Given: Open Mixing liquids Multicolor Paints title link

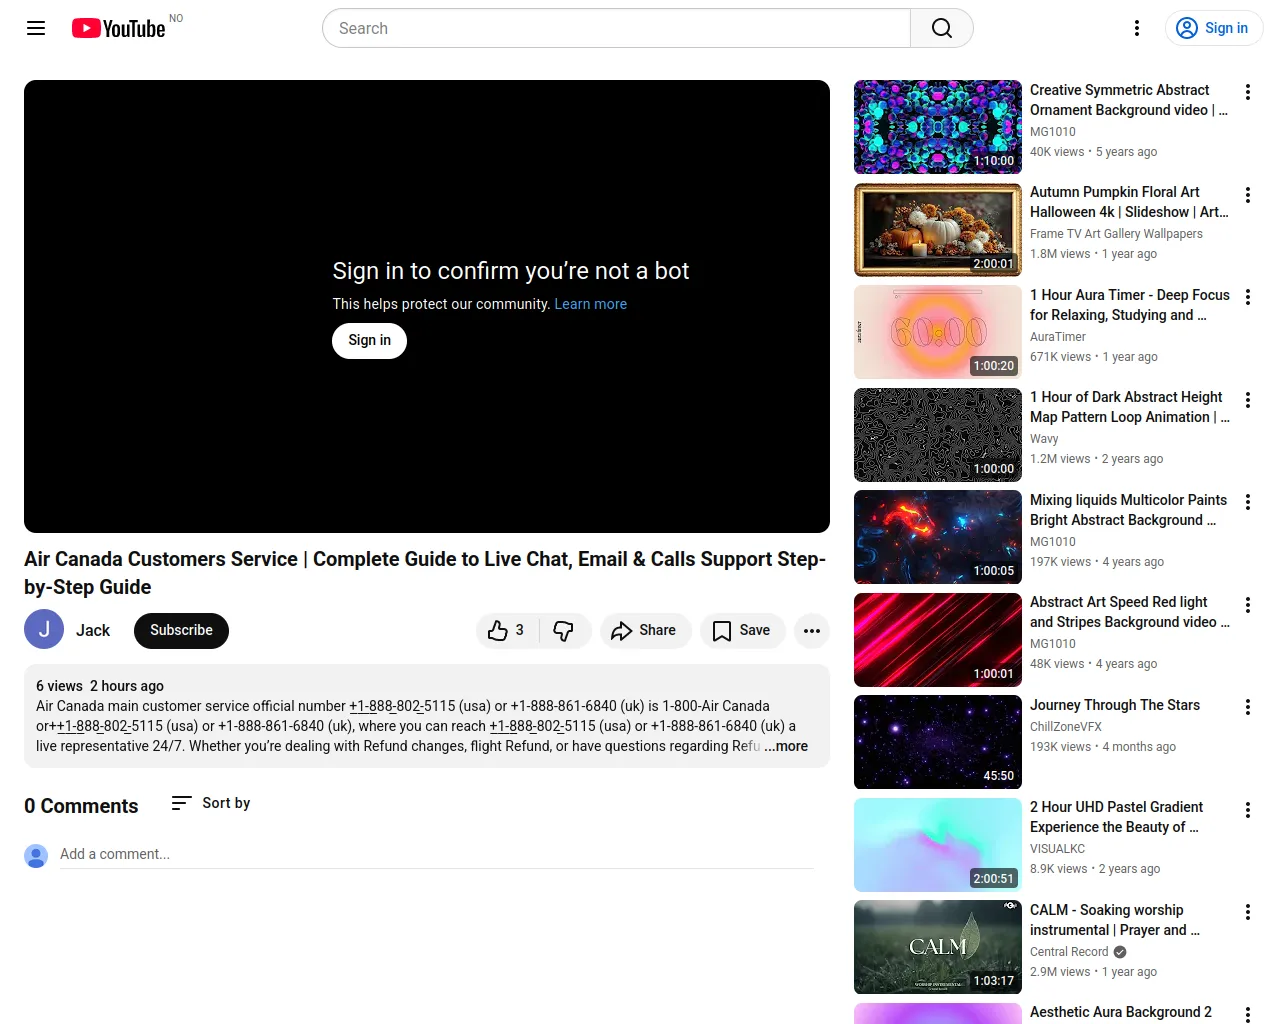Looking at the screenshot, I should tap(1129, 510).
